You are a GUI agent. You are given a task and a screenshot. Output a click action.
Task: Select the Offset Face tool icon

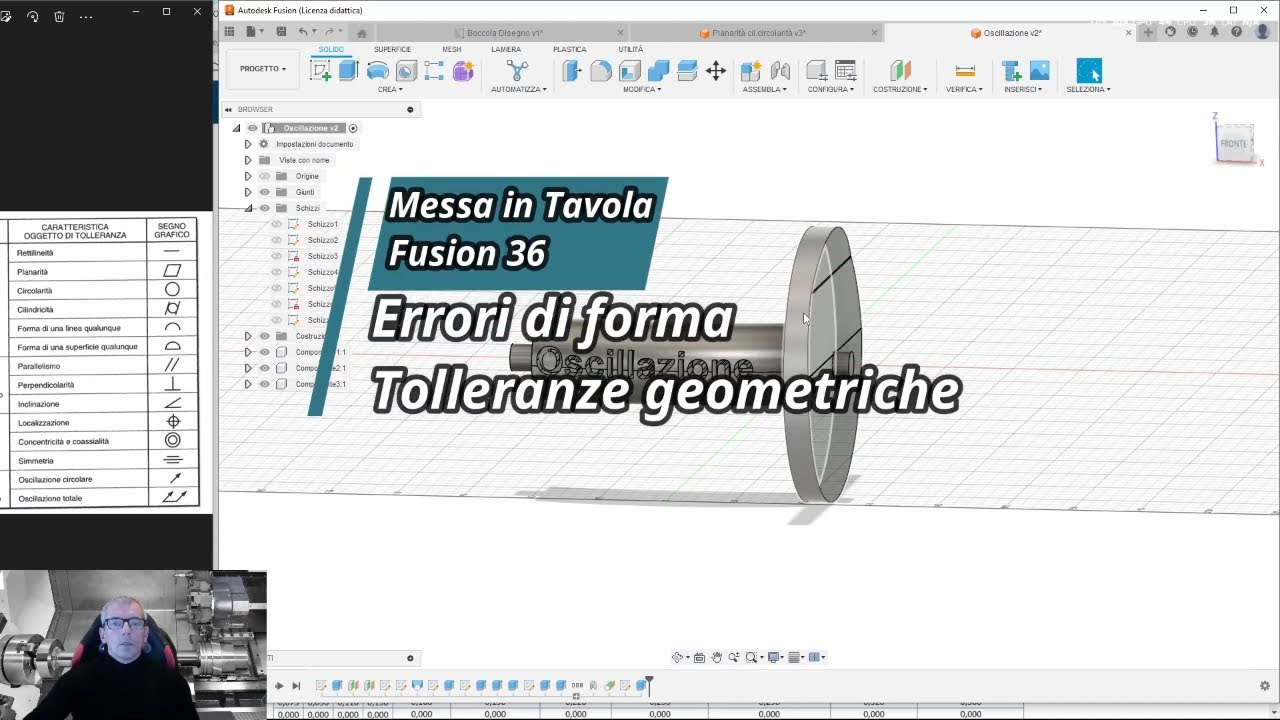pyautogui.click(x=687, y=70)
